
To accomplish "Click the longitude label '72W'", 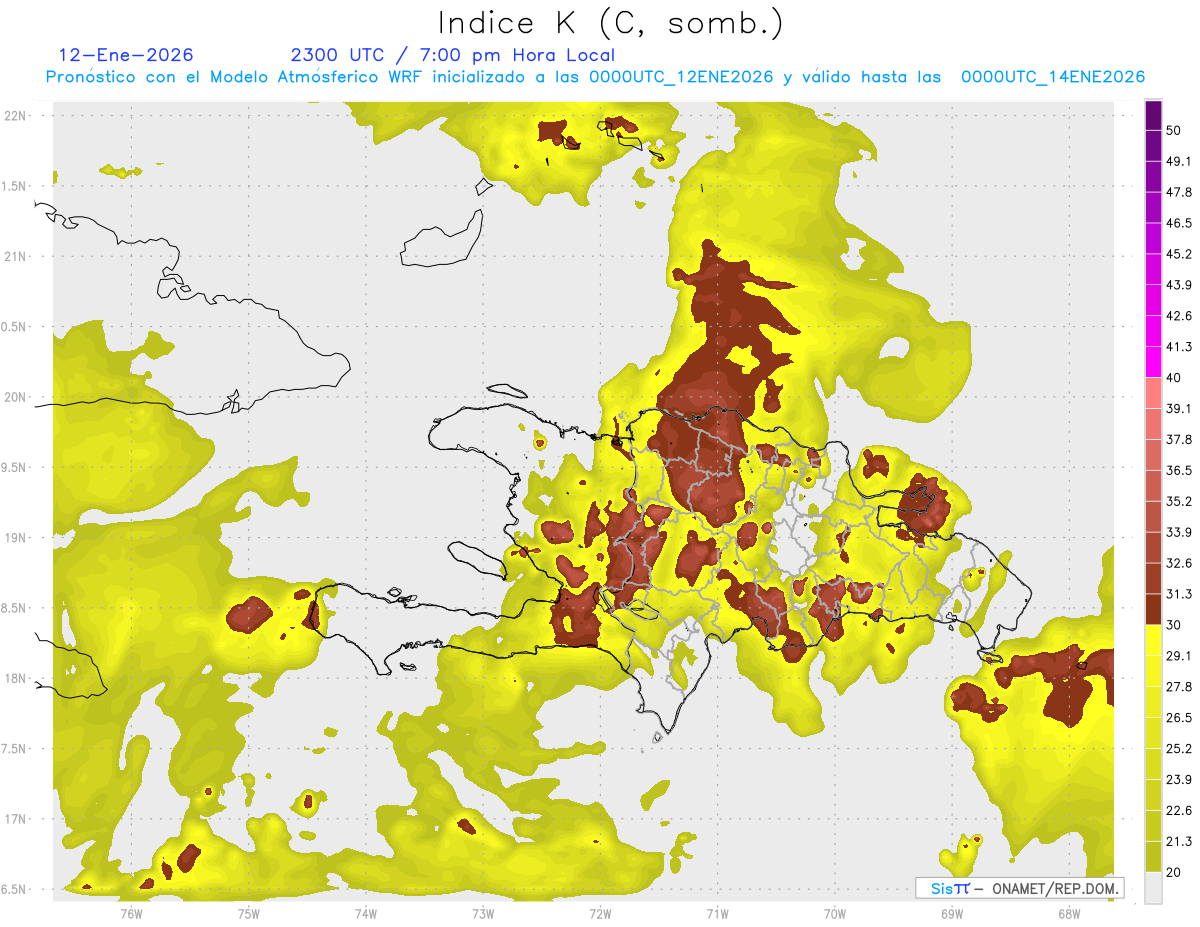I will [600, 913].
